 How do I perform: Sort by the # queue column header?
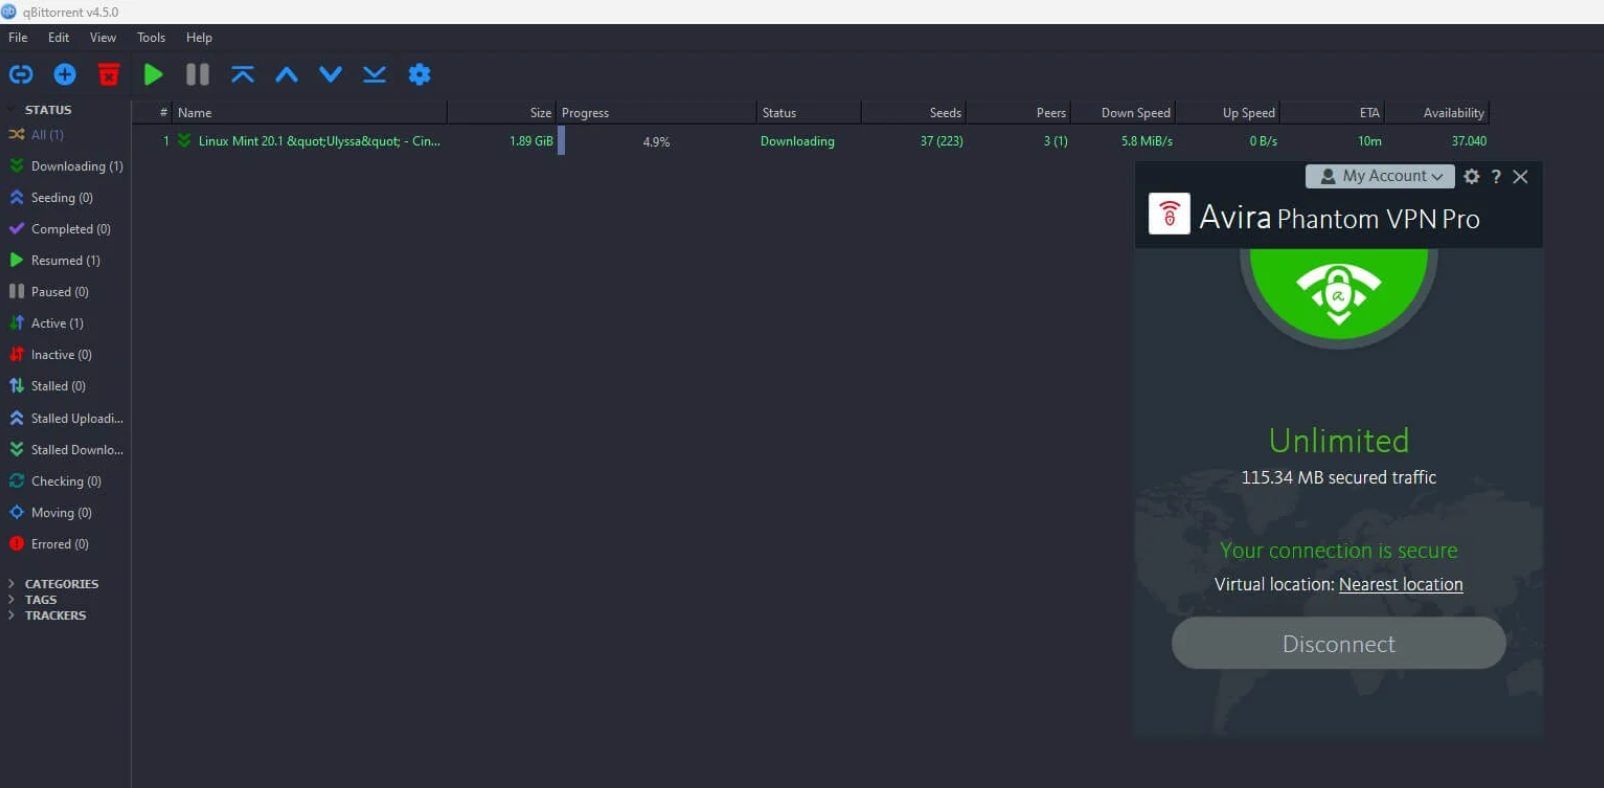[x=152, y=113]
